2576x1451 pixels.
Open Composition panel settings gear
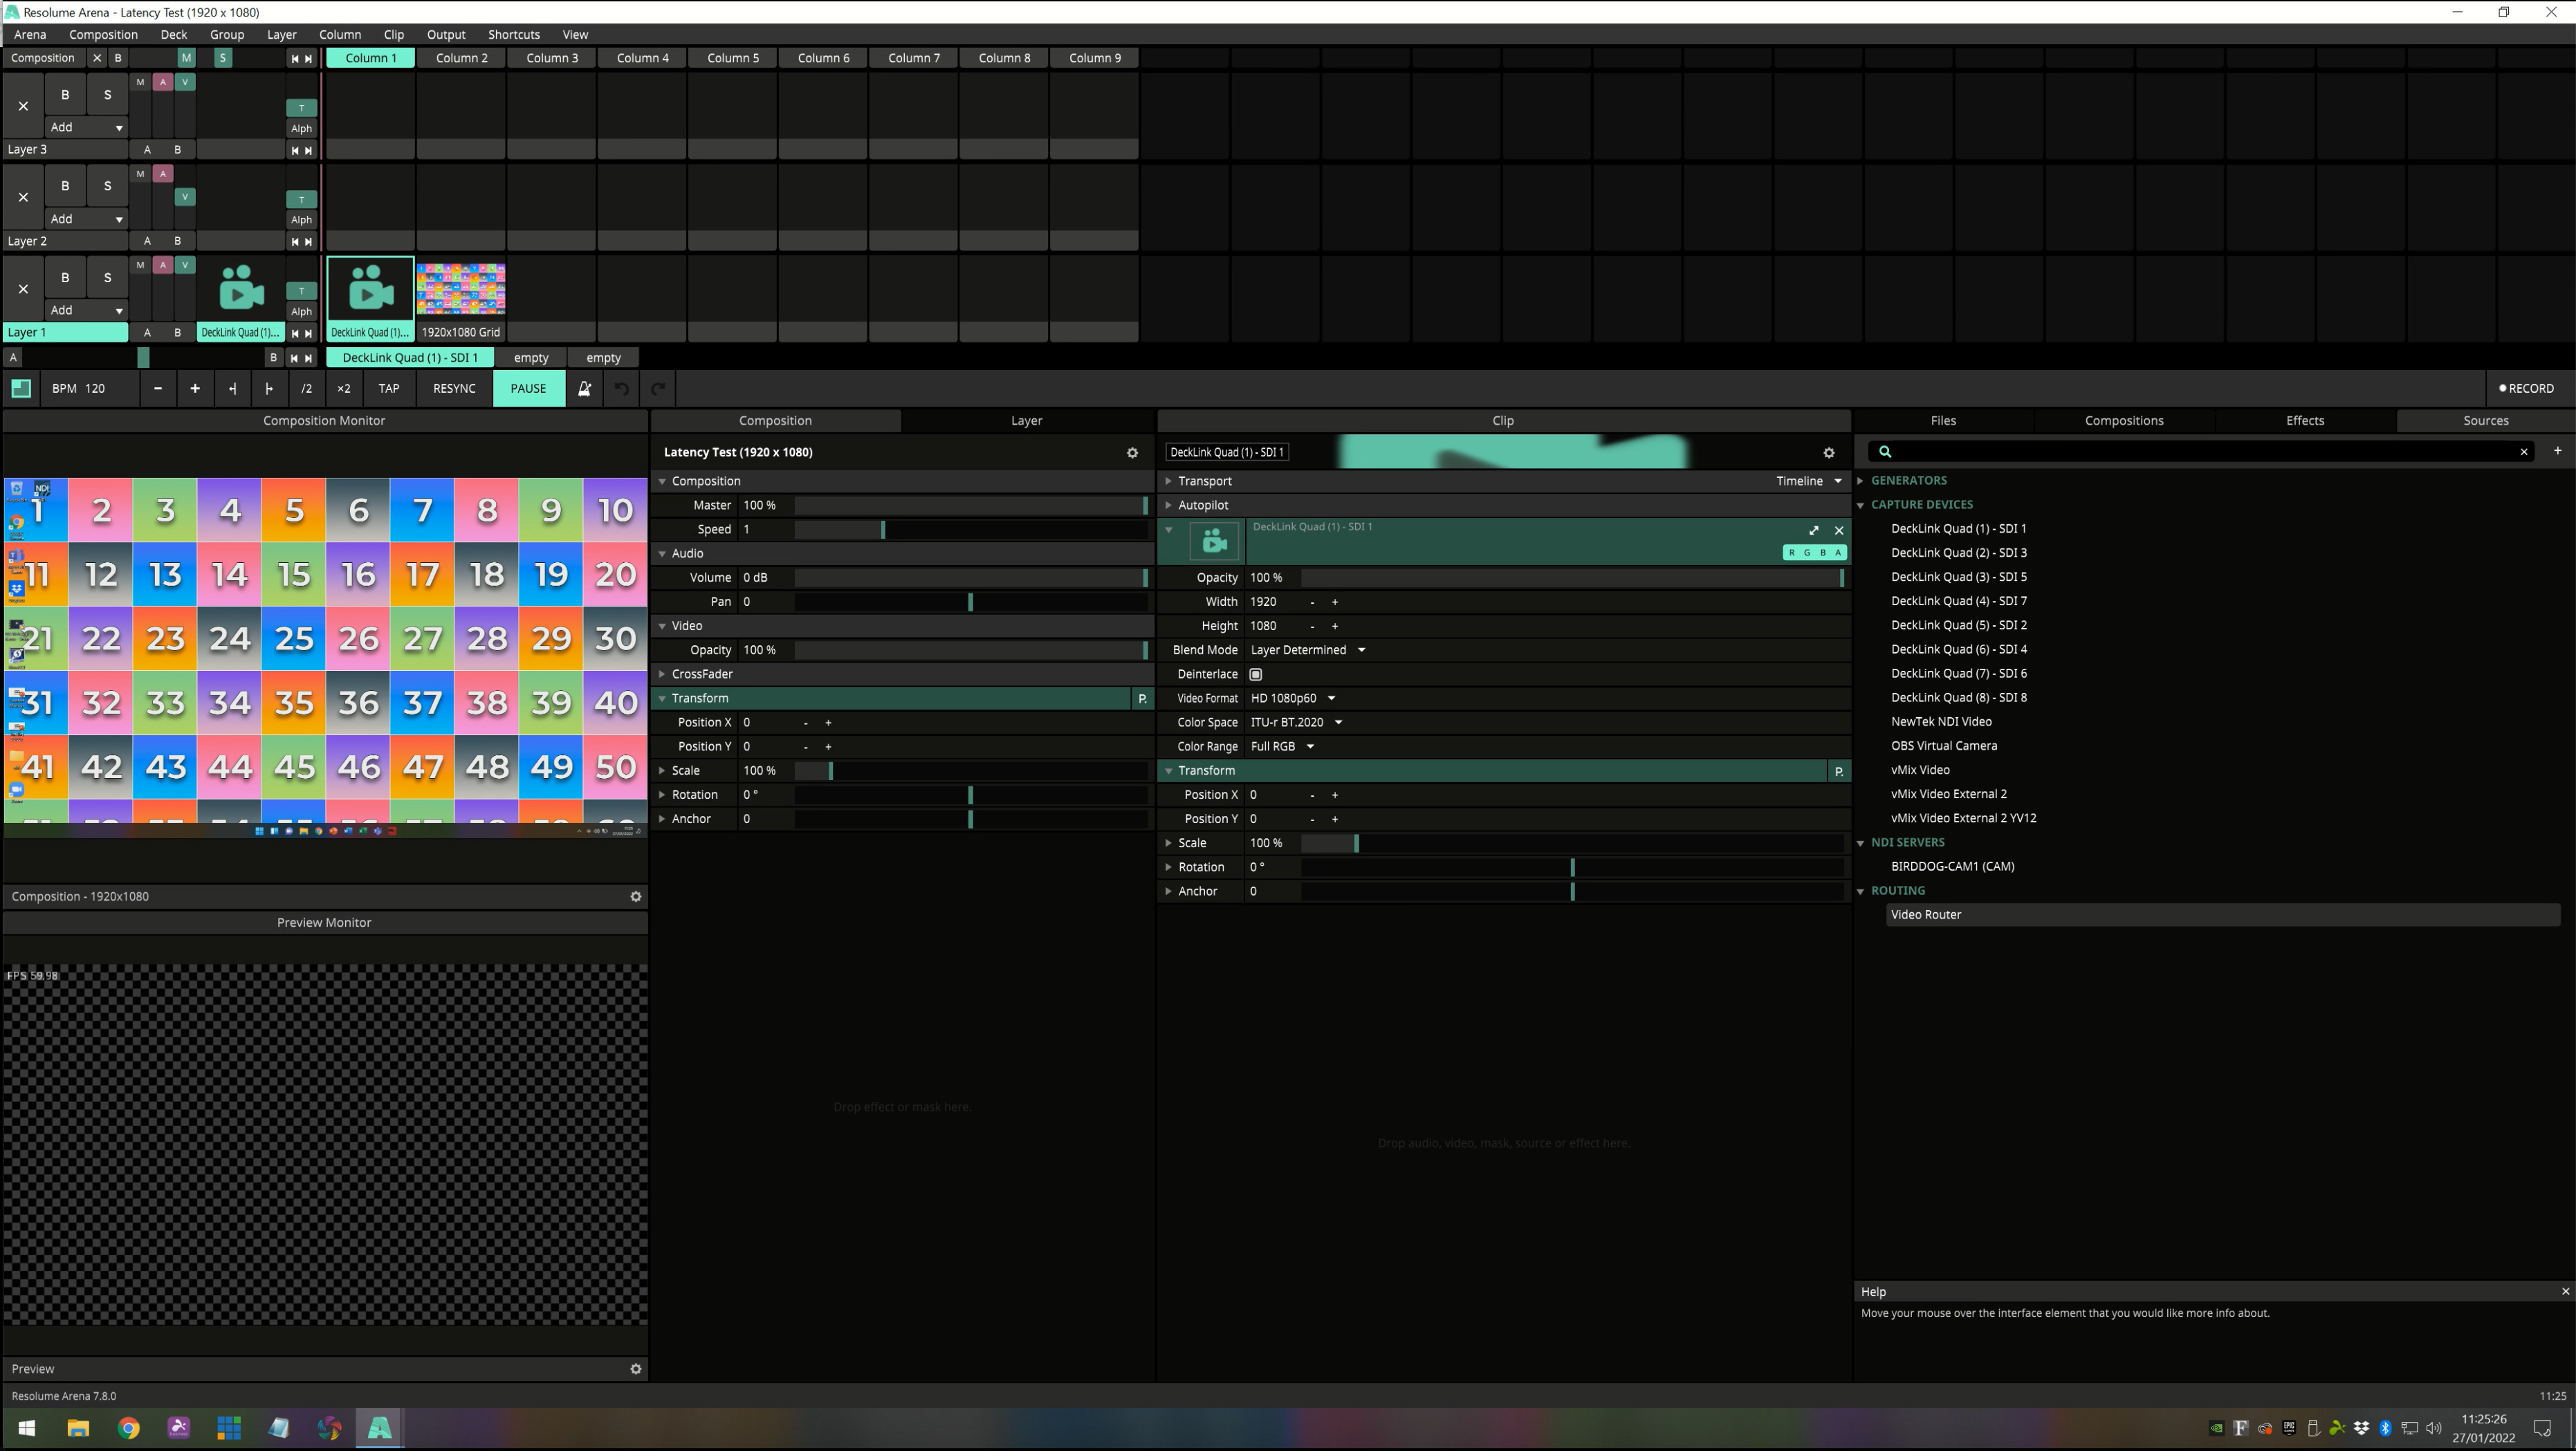tap(1132, 453)
